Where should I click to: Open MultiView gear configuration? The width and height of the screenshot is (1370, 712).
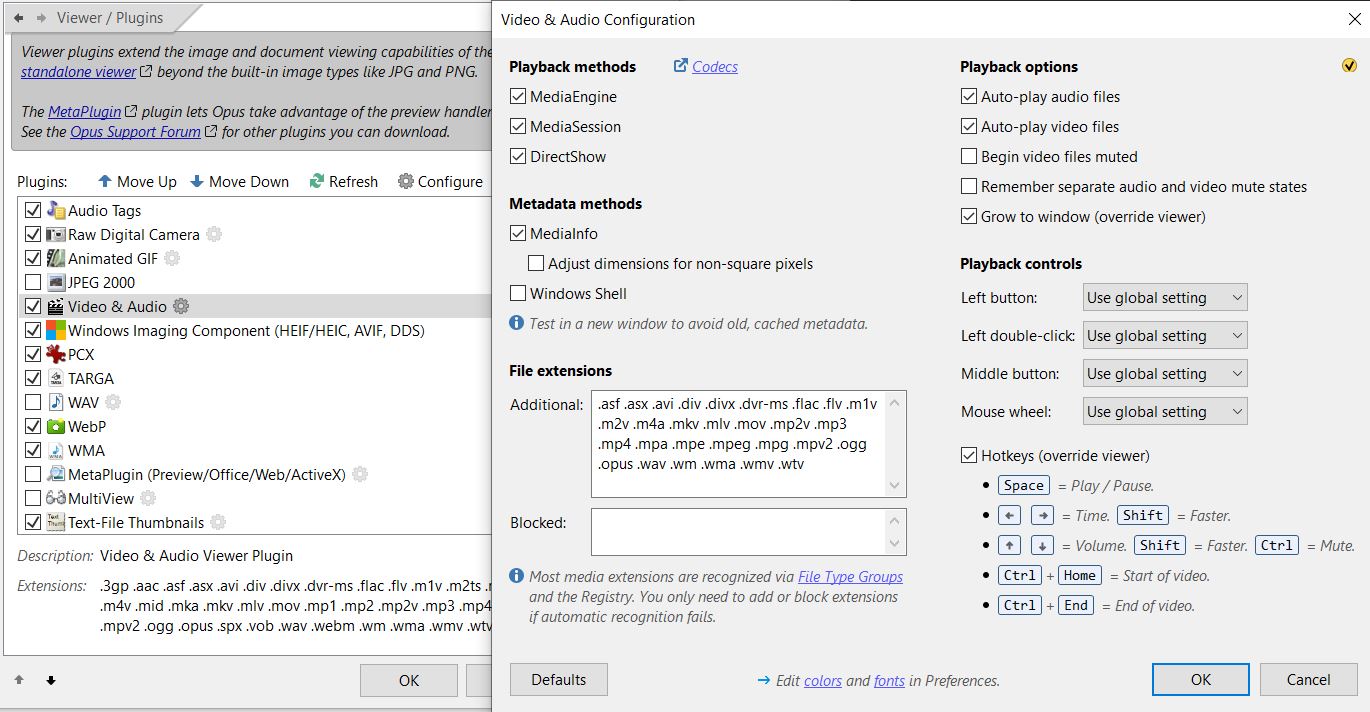(148, 498)
